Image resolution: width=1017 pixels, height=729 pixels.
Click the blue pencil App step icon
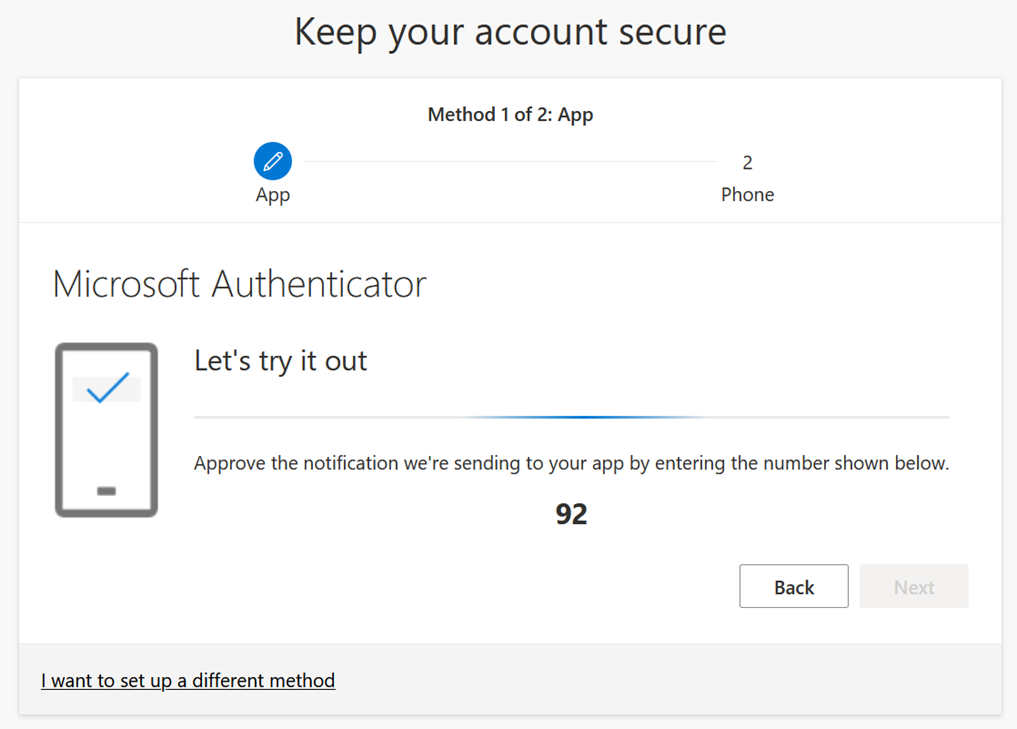point(272,161)
